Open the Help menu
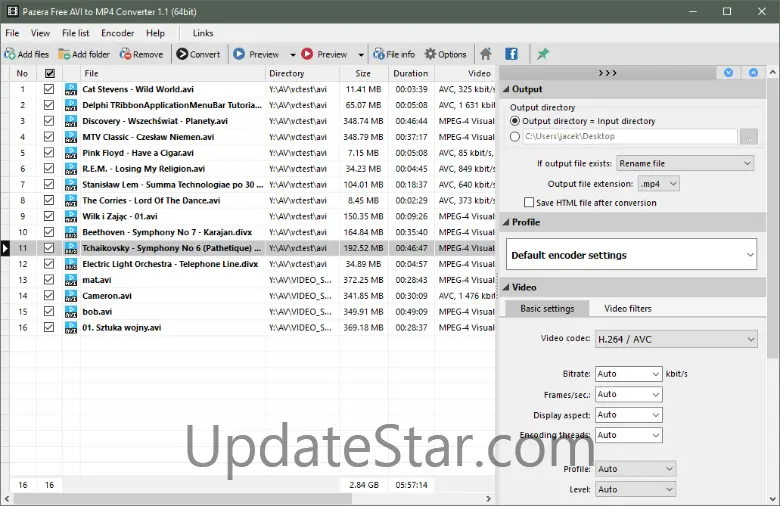 click(155, 33)
